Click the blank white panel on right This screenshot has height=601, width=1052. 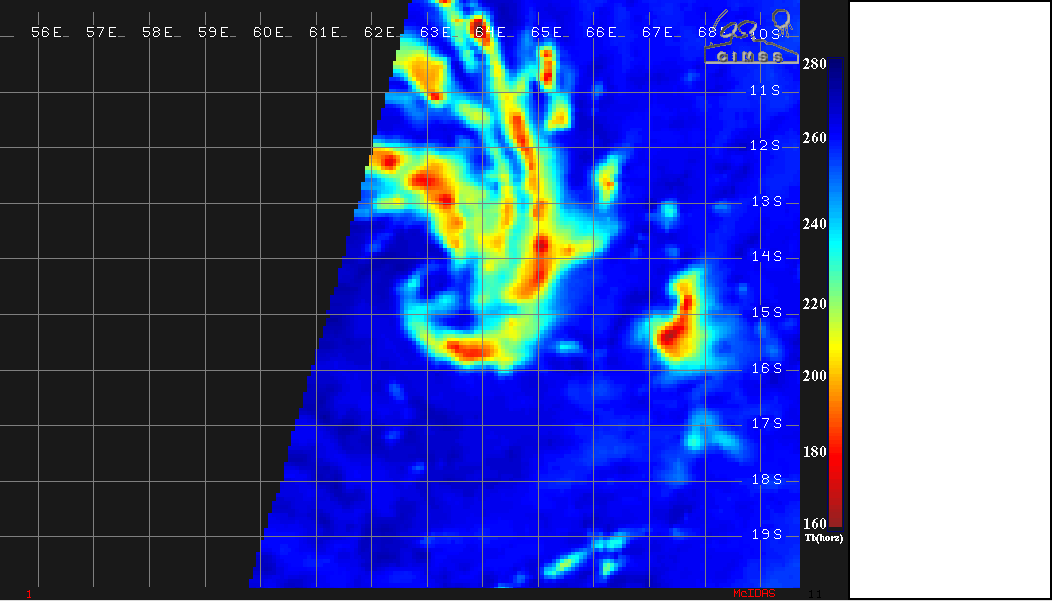[949, 300]
